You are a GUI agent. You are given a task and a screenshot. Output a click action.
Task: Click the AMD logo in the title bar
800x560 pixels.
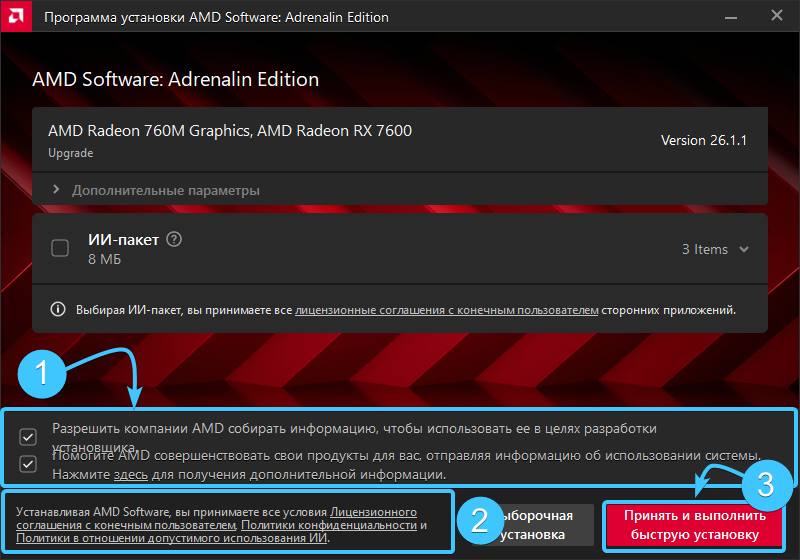(x=16, y=17)
